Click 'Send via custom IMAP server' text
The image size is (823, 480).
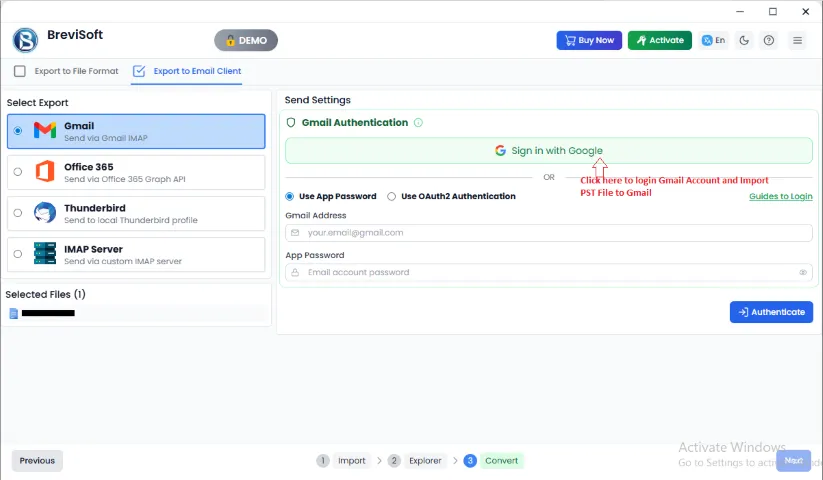point(123,261)
